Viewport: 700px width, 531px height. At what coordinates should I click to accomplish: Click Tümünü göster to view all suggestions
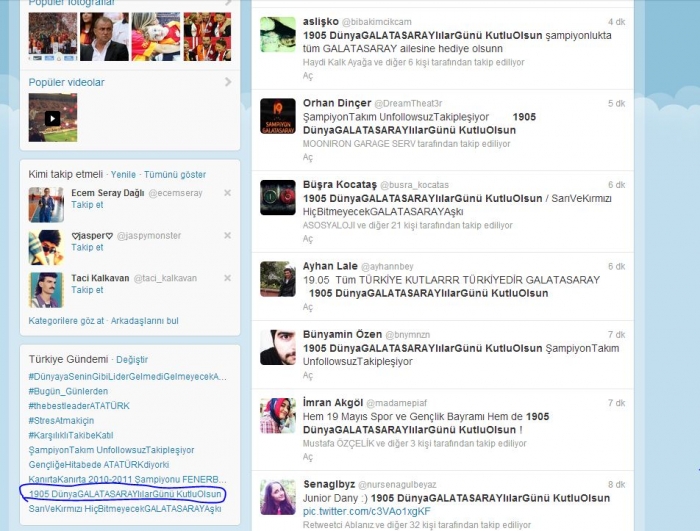click(x=175, y=175)
